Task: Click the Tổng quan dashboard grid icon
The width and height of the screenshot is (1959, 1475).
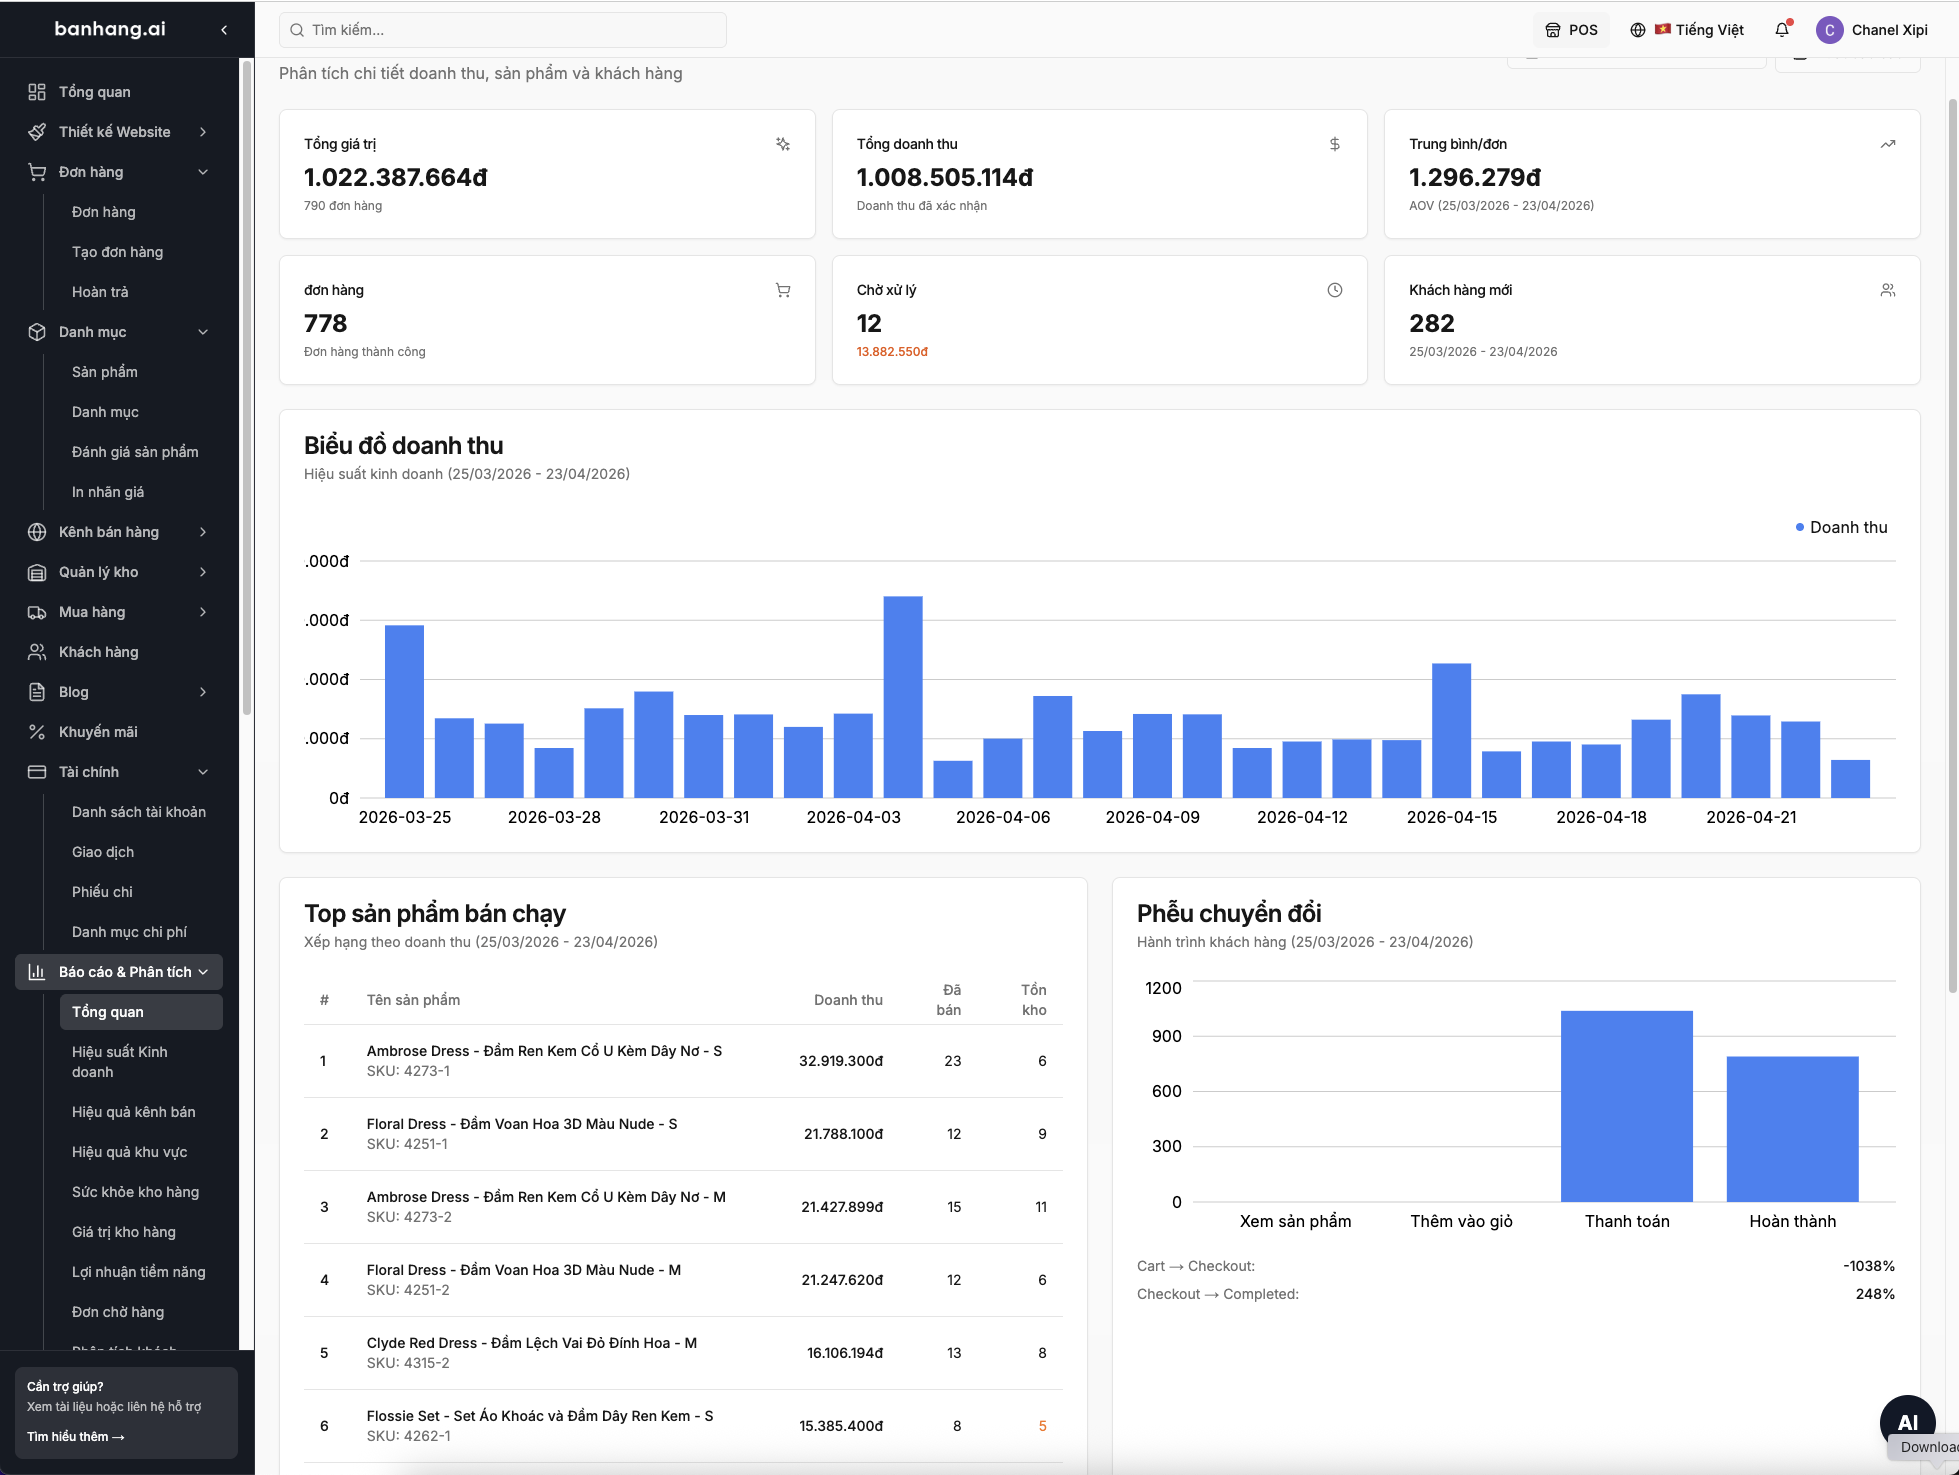Action: (37, 92)
